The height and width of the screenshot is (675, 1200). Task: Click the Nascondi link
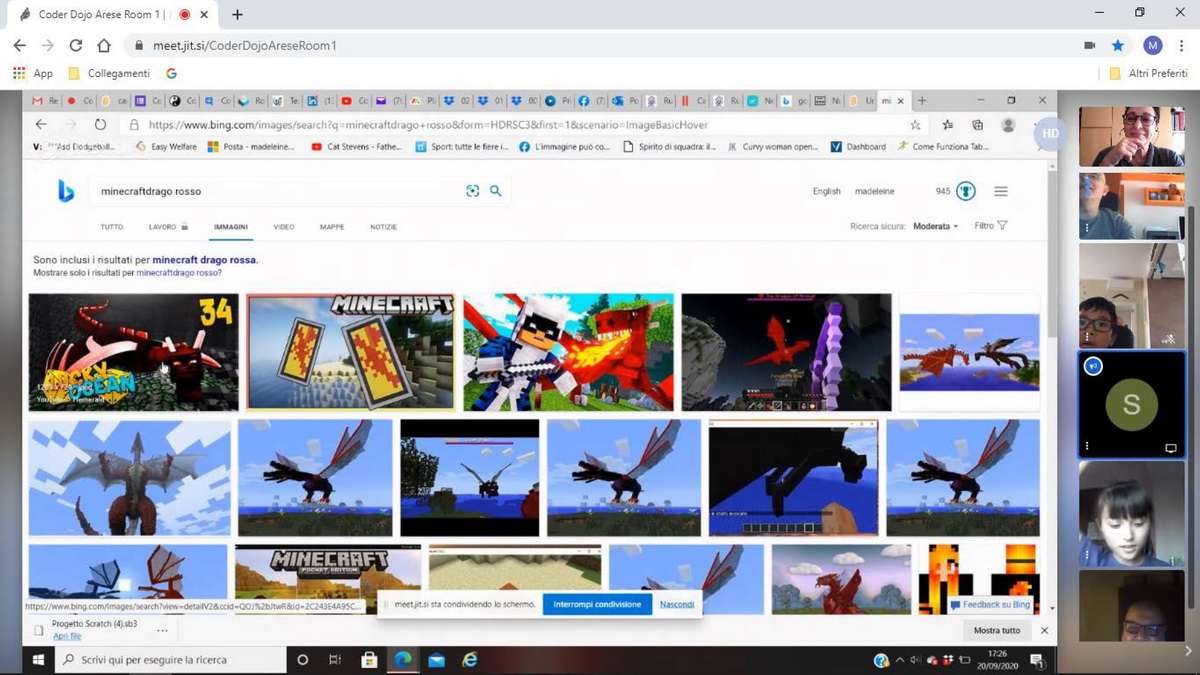677,604
